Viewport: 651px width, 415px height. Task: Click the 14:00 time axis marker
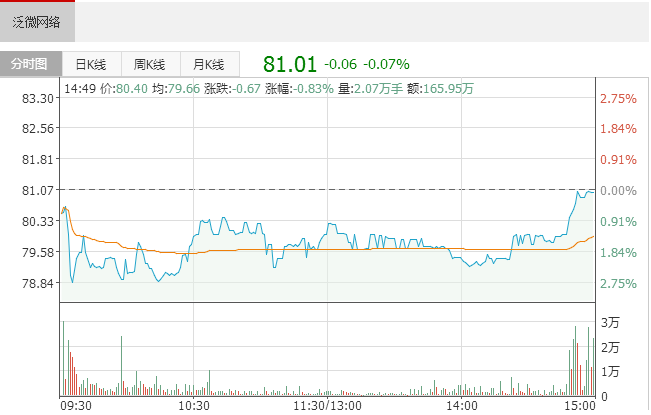(461, 406)
